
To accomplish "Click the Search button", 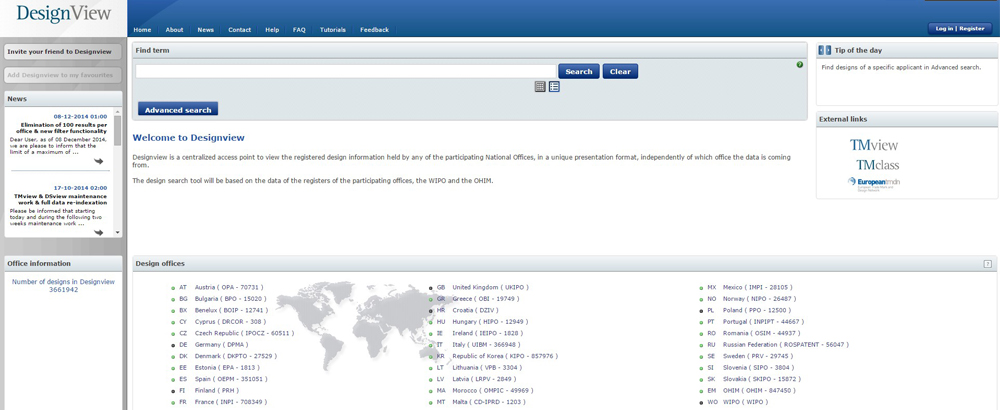I will tap(579, 71).
